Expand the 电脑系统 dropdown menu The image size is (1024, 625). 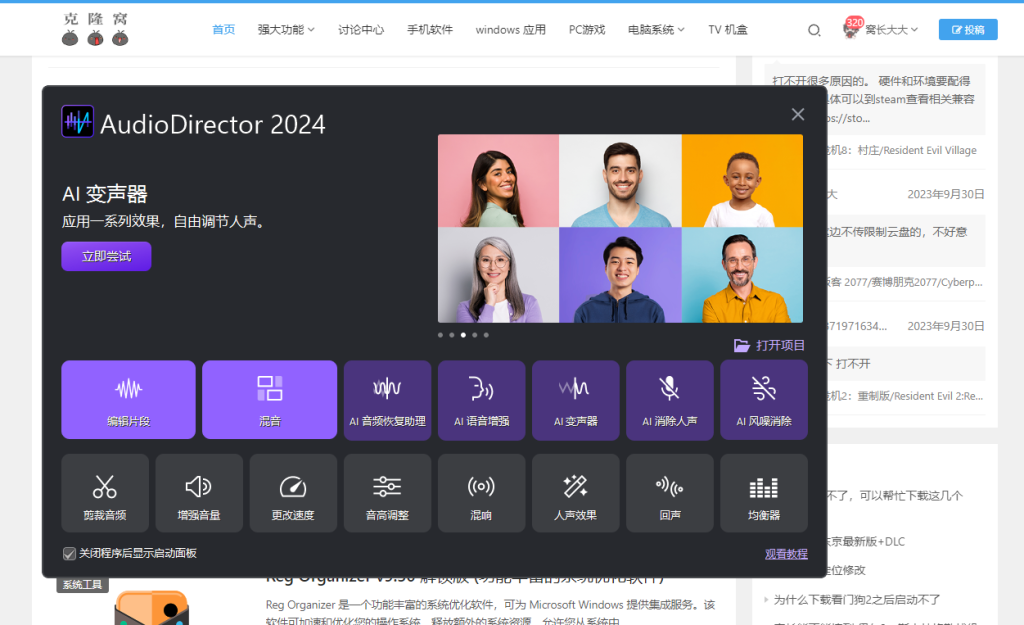coord(656,29)
